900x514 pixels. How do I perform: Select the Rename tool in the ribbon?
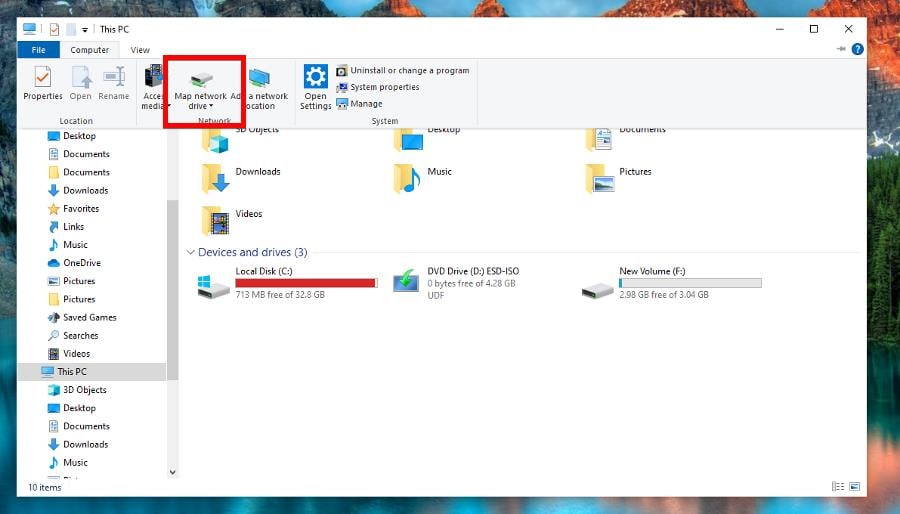click(114, 84)
